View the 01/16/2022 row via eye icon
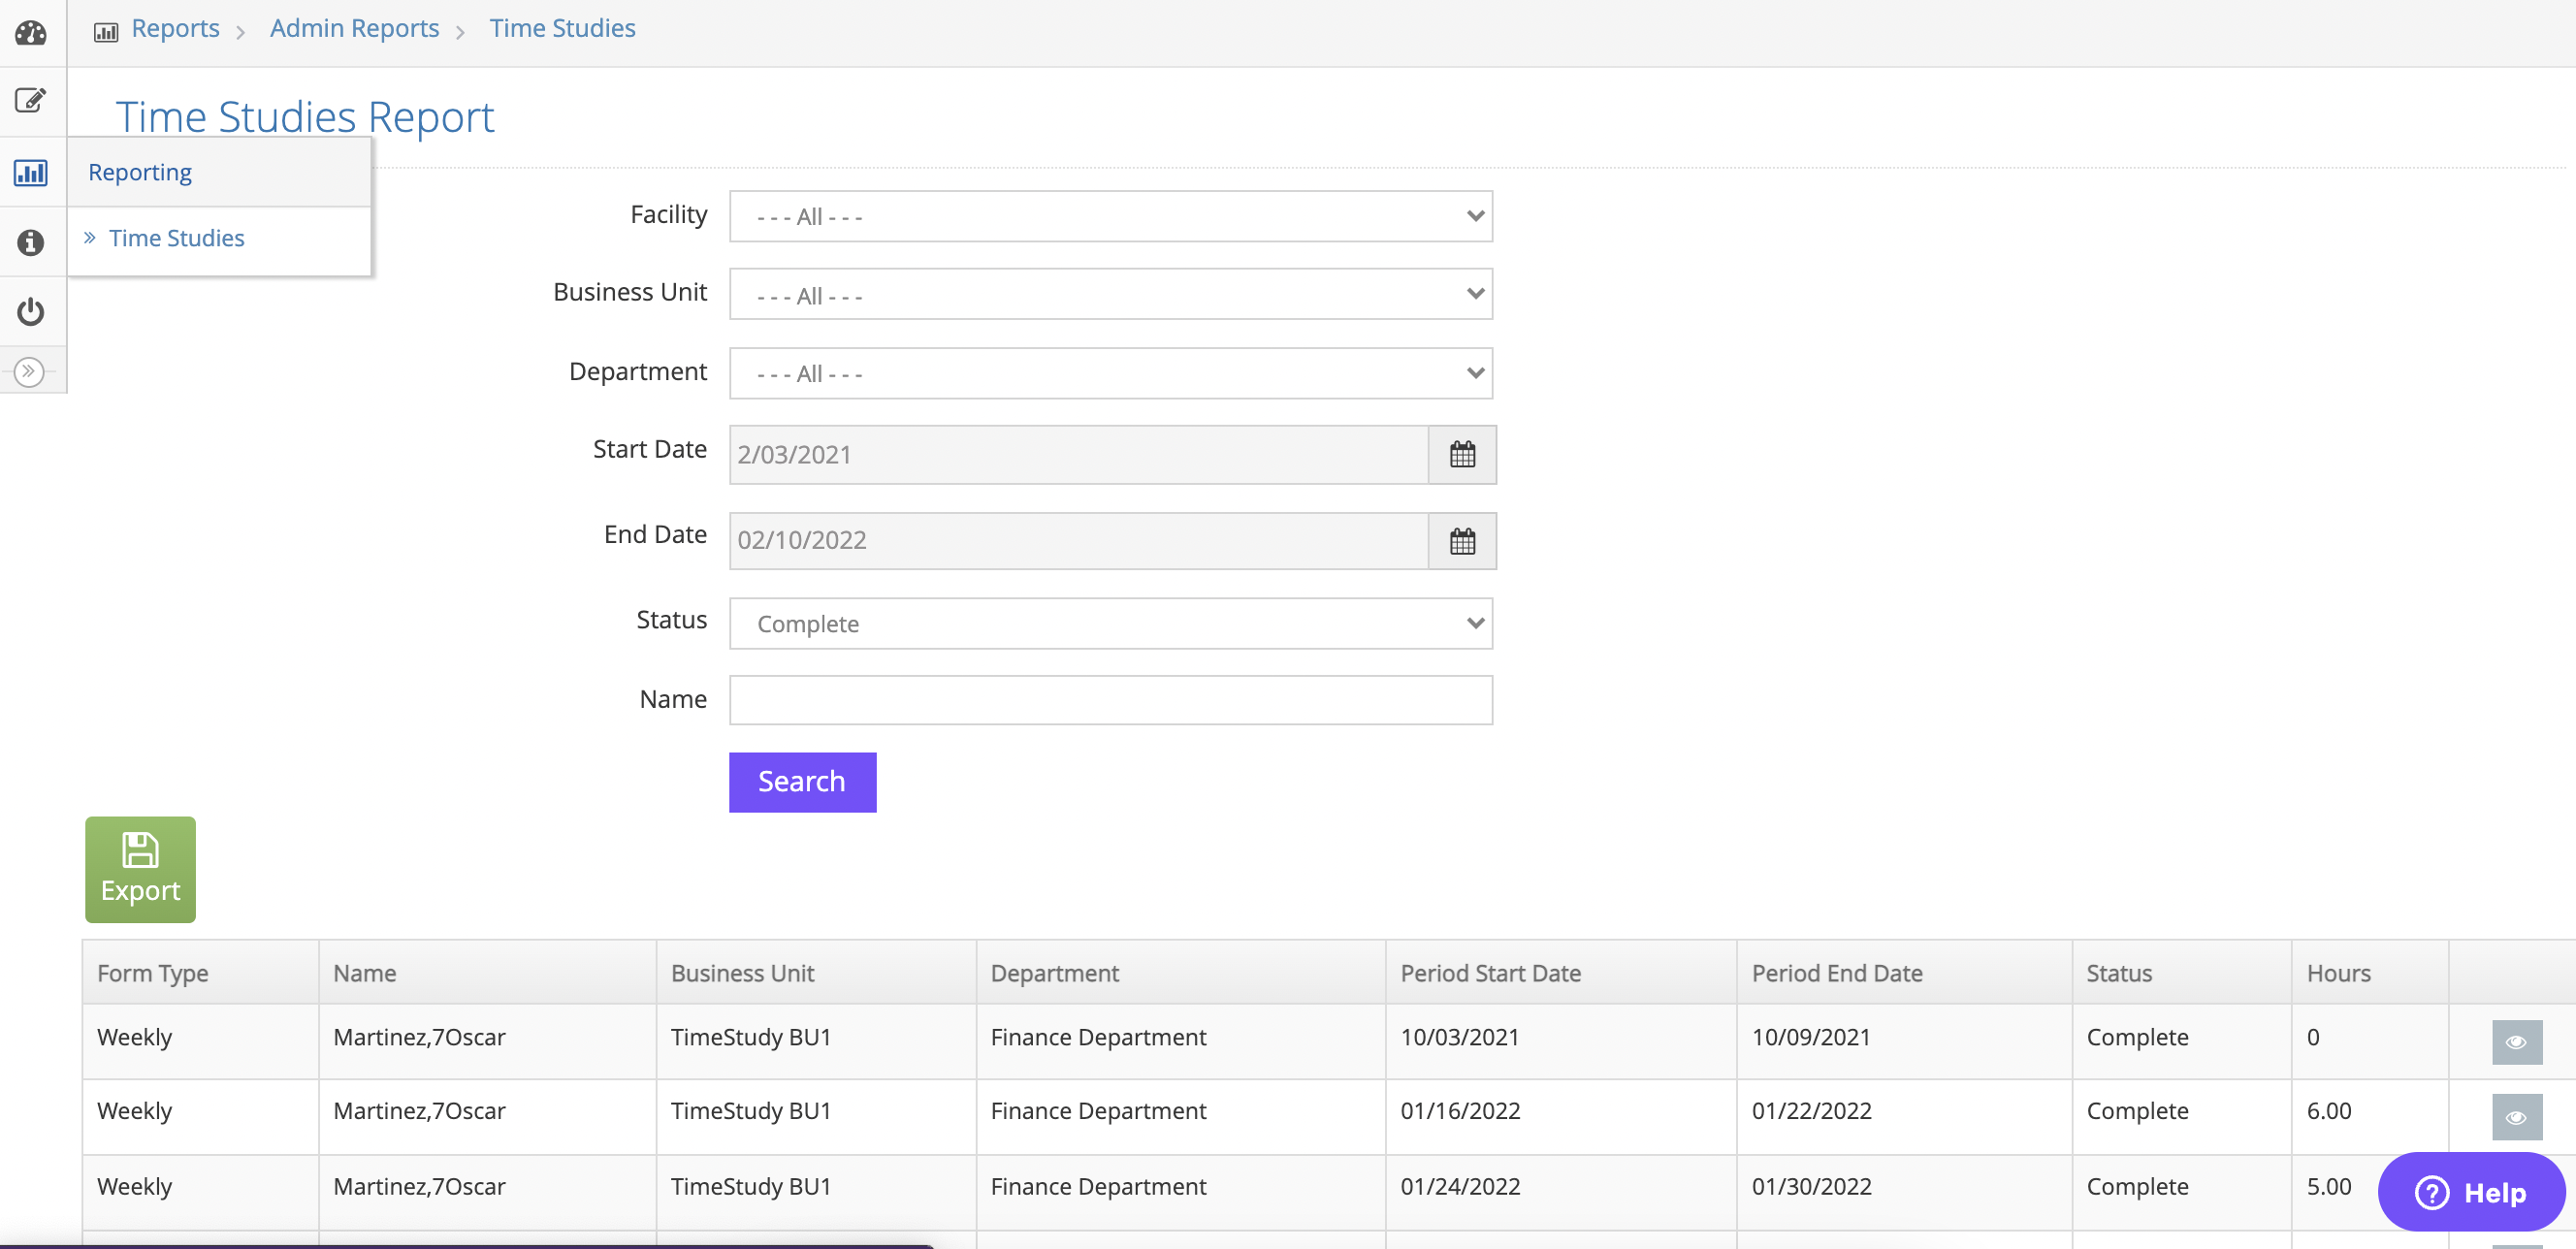 (x=2515, y=1117)
